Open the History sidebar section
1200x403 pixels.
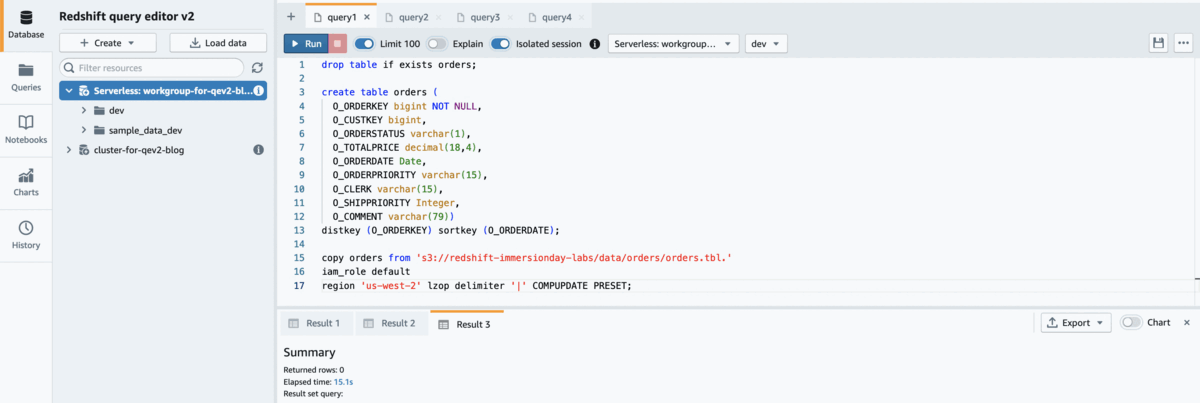click(x=26, y=235)
